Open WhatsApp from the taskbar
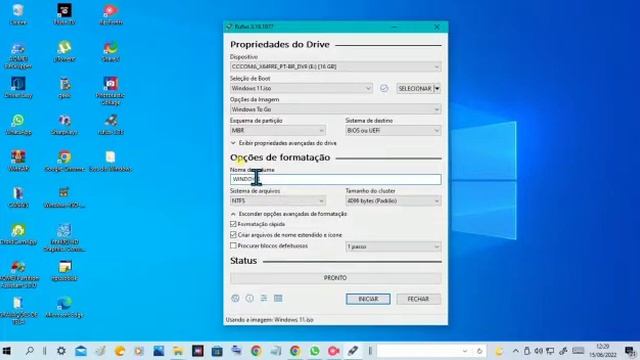 (315, 351)
